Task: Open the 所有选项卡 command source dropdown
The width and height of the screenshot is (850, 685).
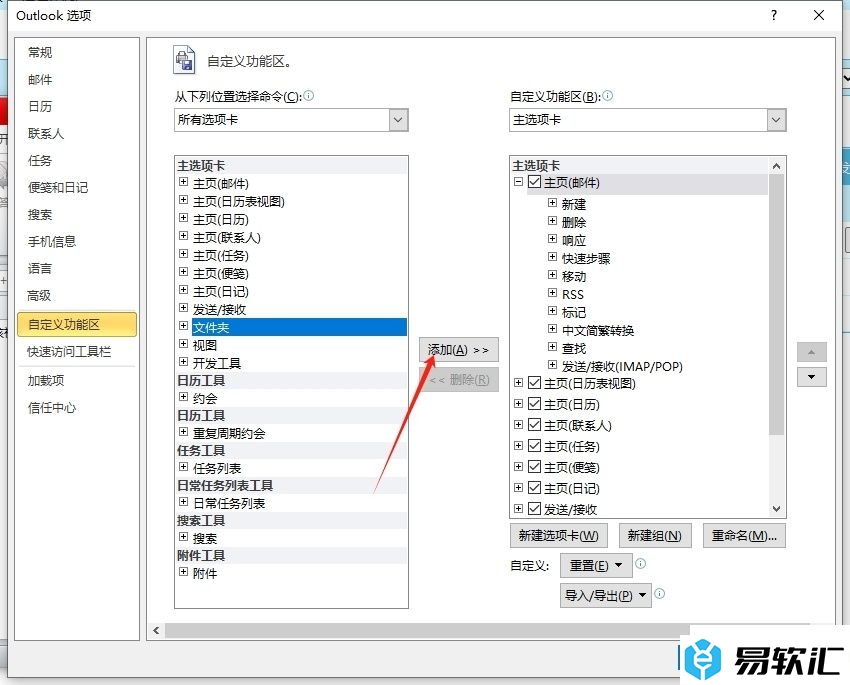Action: 398,120
